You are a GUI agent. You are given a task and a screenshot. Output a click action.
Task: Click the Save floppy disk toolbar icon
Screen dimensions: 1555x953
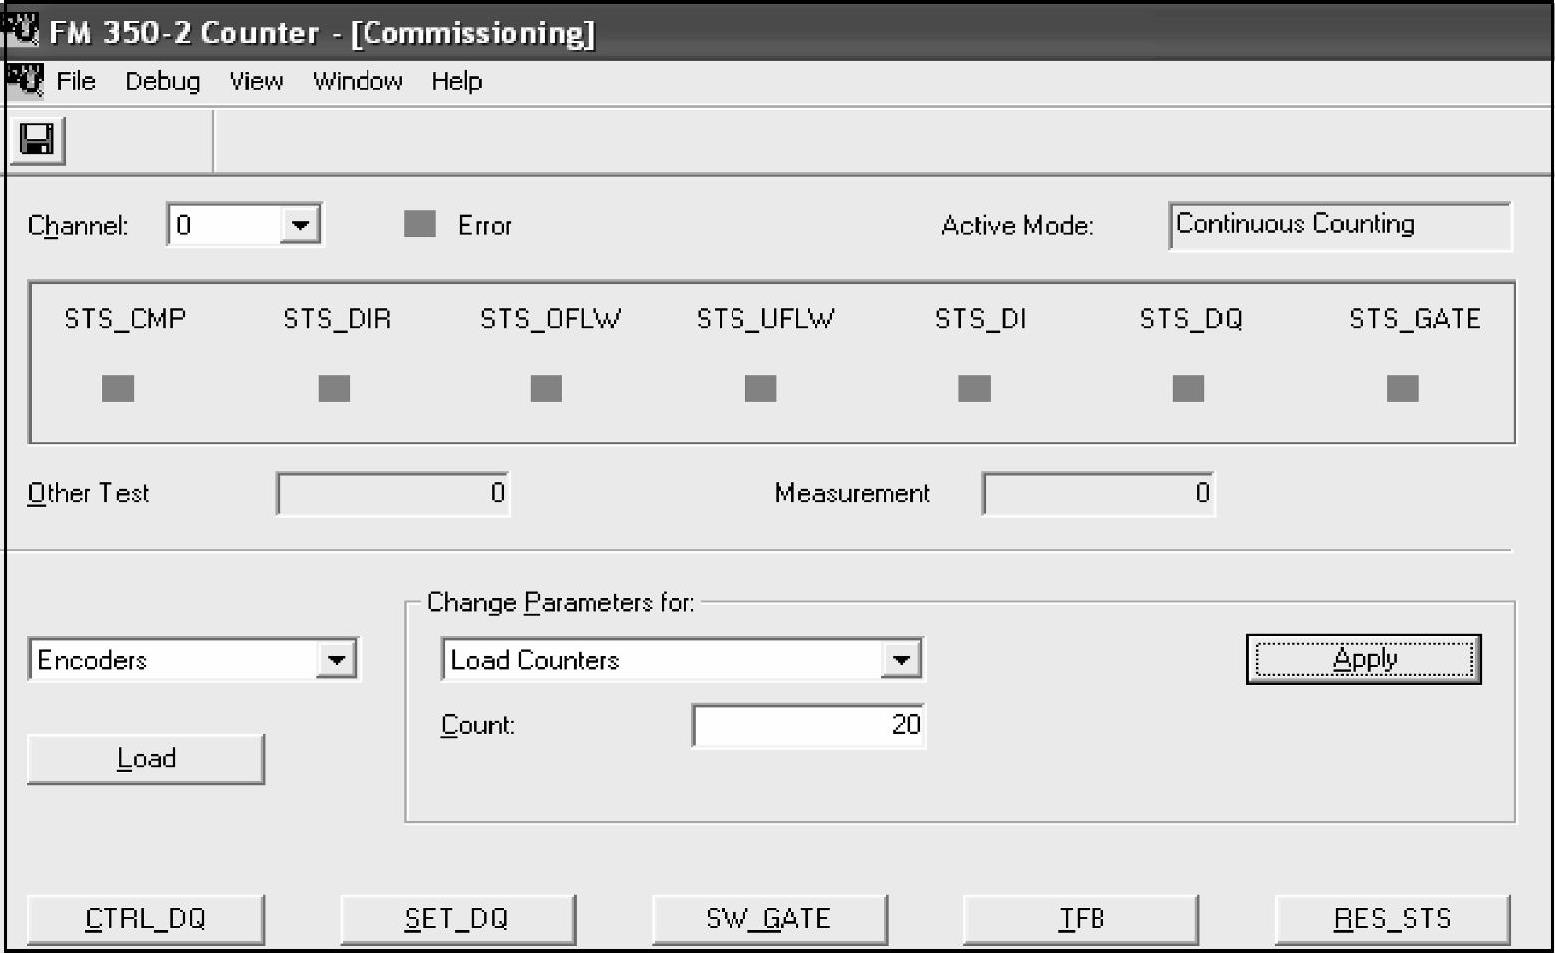click(37, 140)
